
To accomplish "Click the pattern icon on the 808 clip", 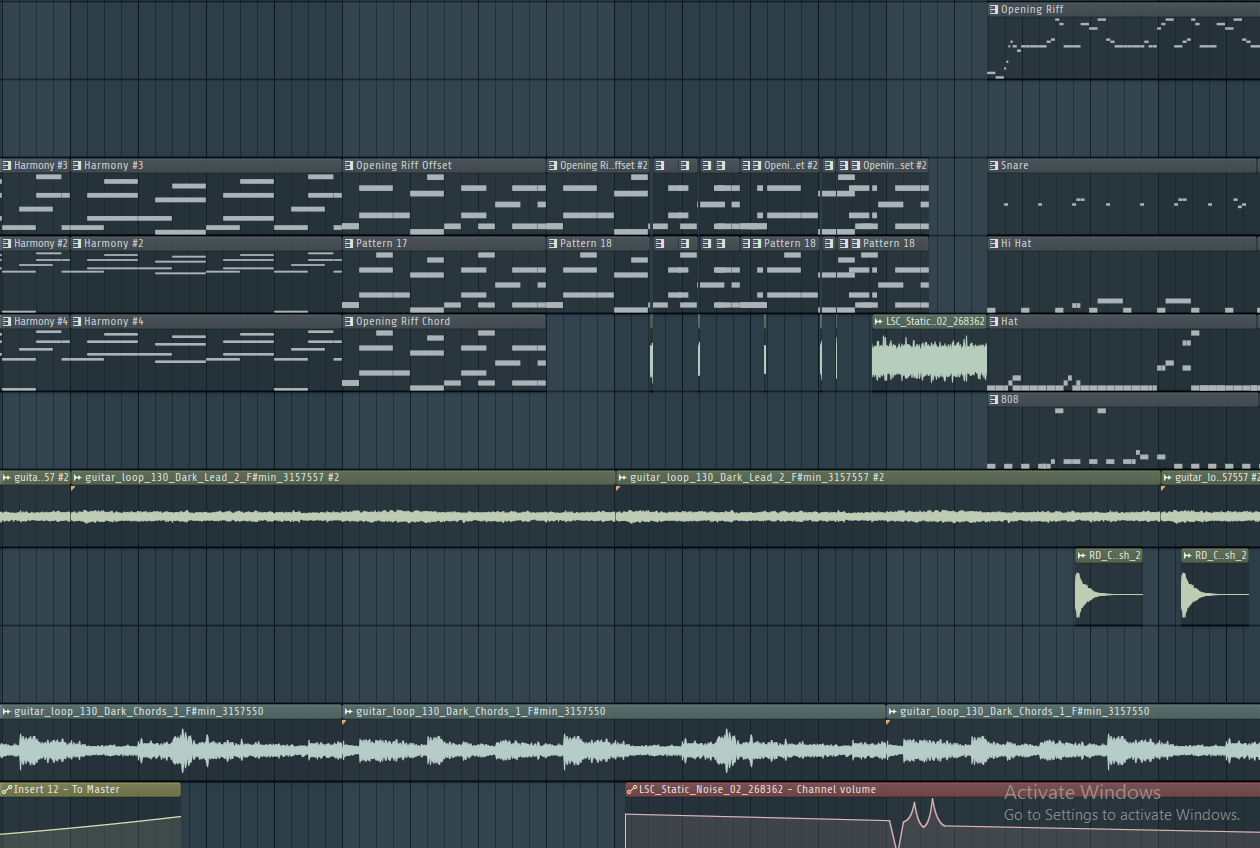I will (994, 400).
